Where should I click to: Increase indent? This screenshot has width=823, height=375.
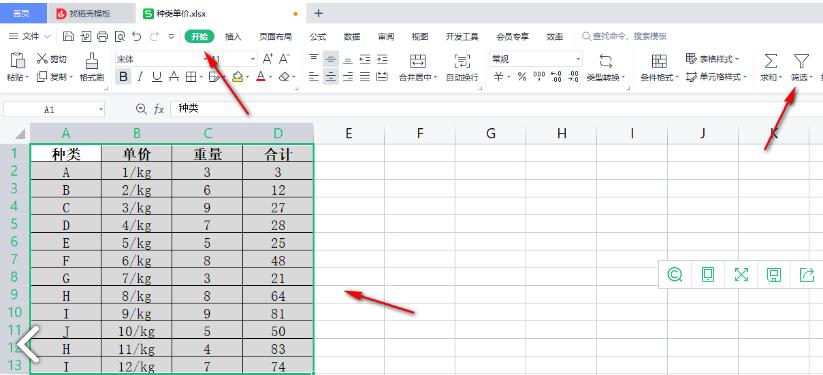[x=382, y=59]
